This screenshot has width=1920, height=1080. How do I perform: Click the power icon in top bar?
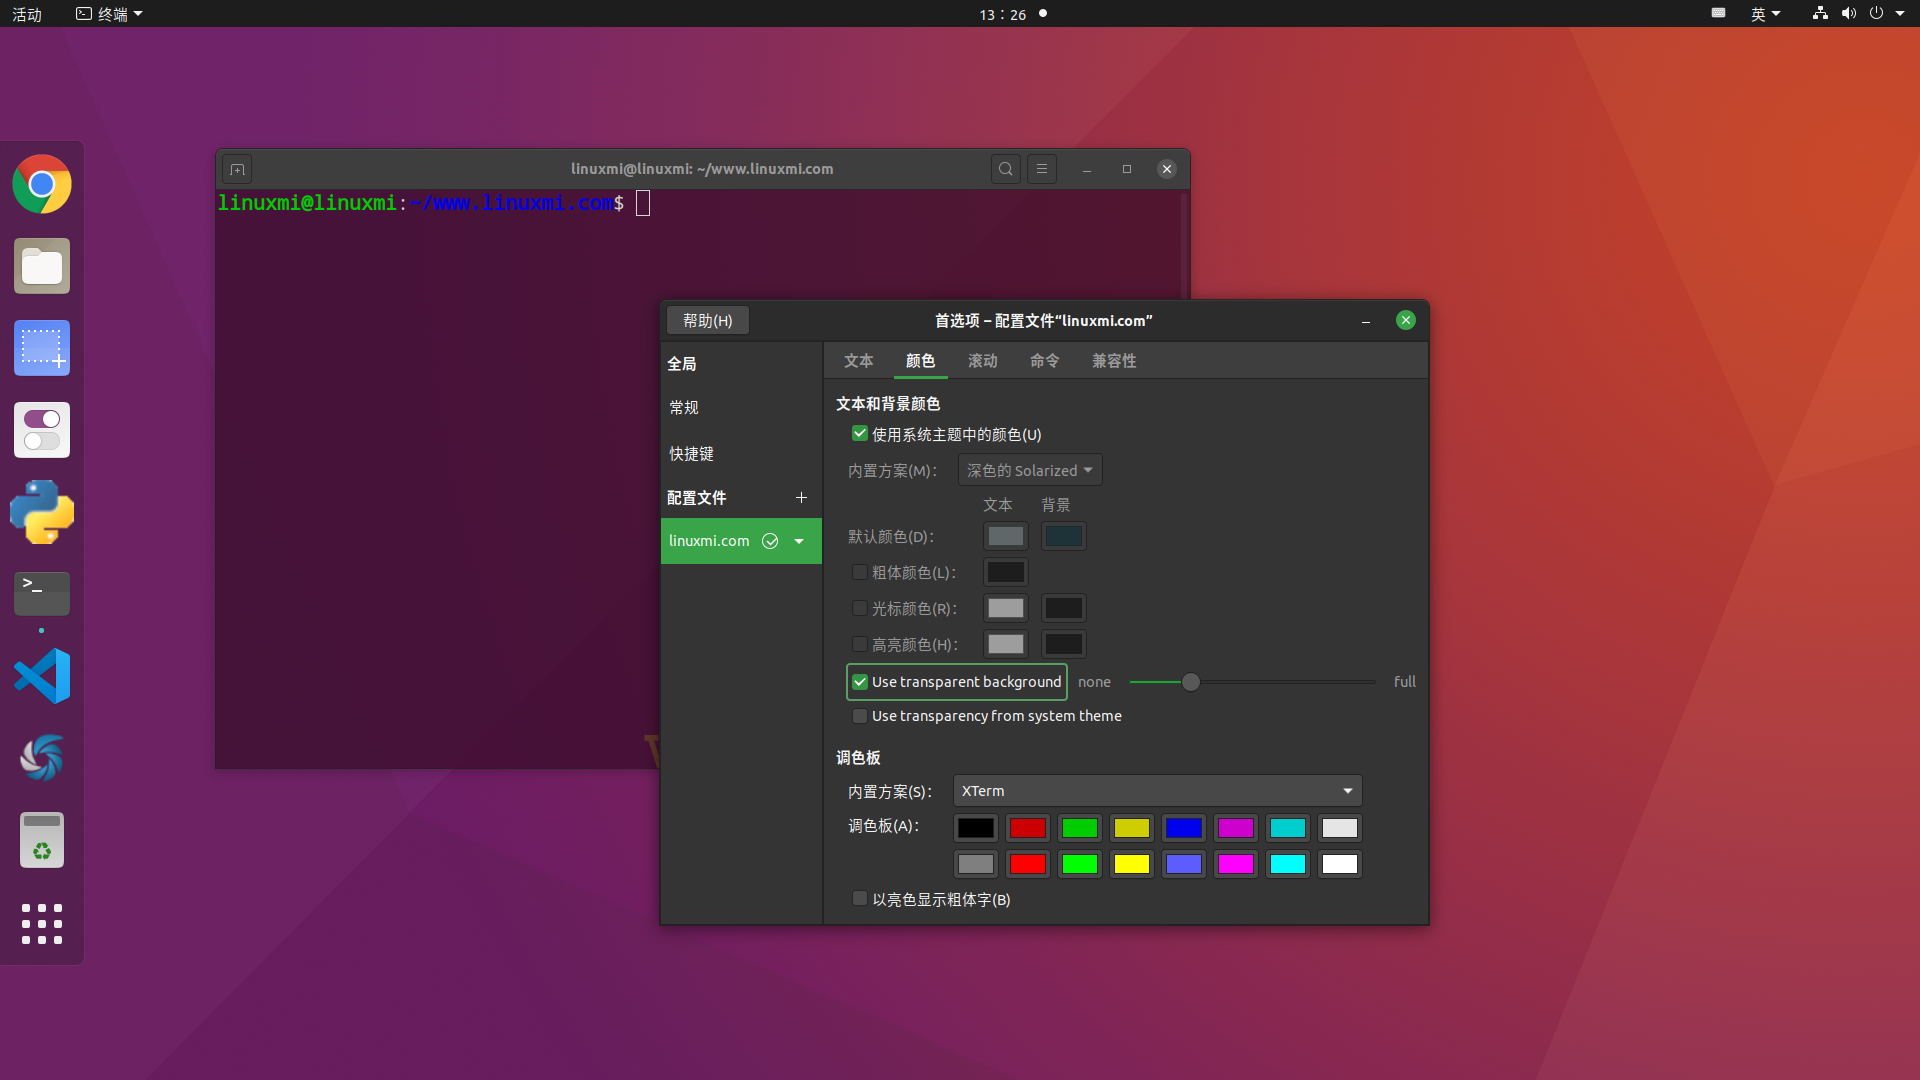[x=1876, y=13]
